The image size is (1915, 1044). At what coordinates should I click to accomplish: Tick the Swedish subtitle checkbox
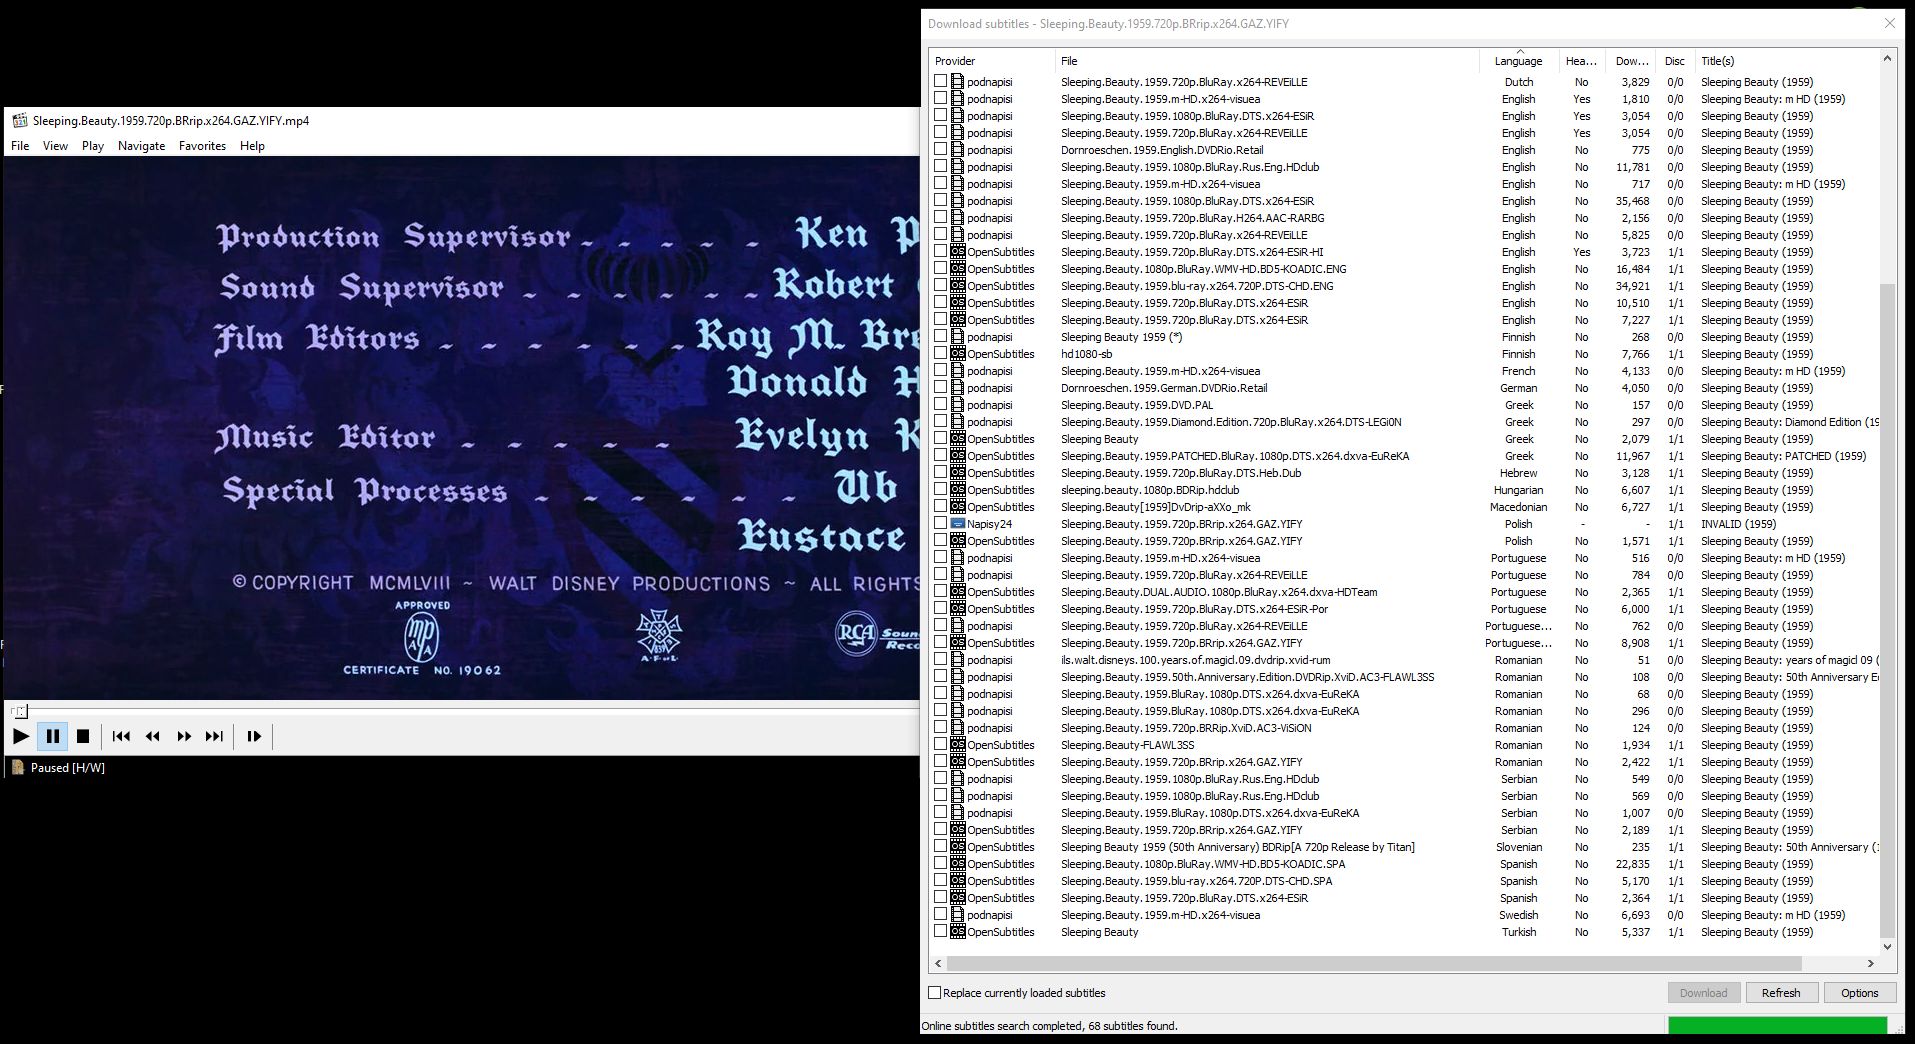pyautogui.click(x=940, y=915)
